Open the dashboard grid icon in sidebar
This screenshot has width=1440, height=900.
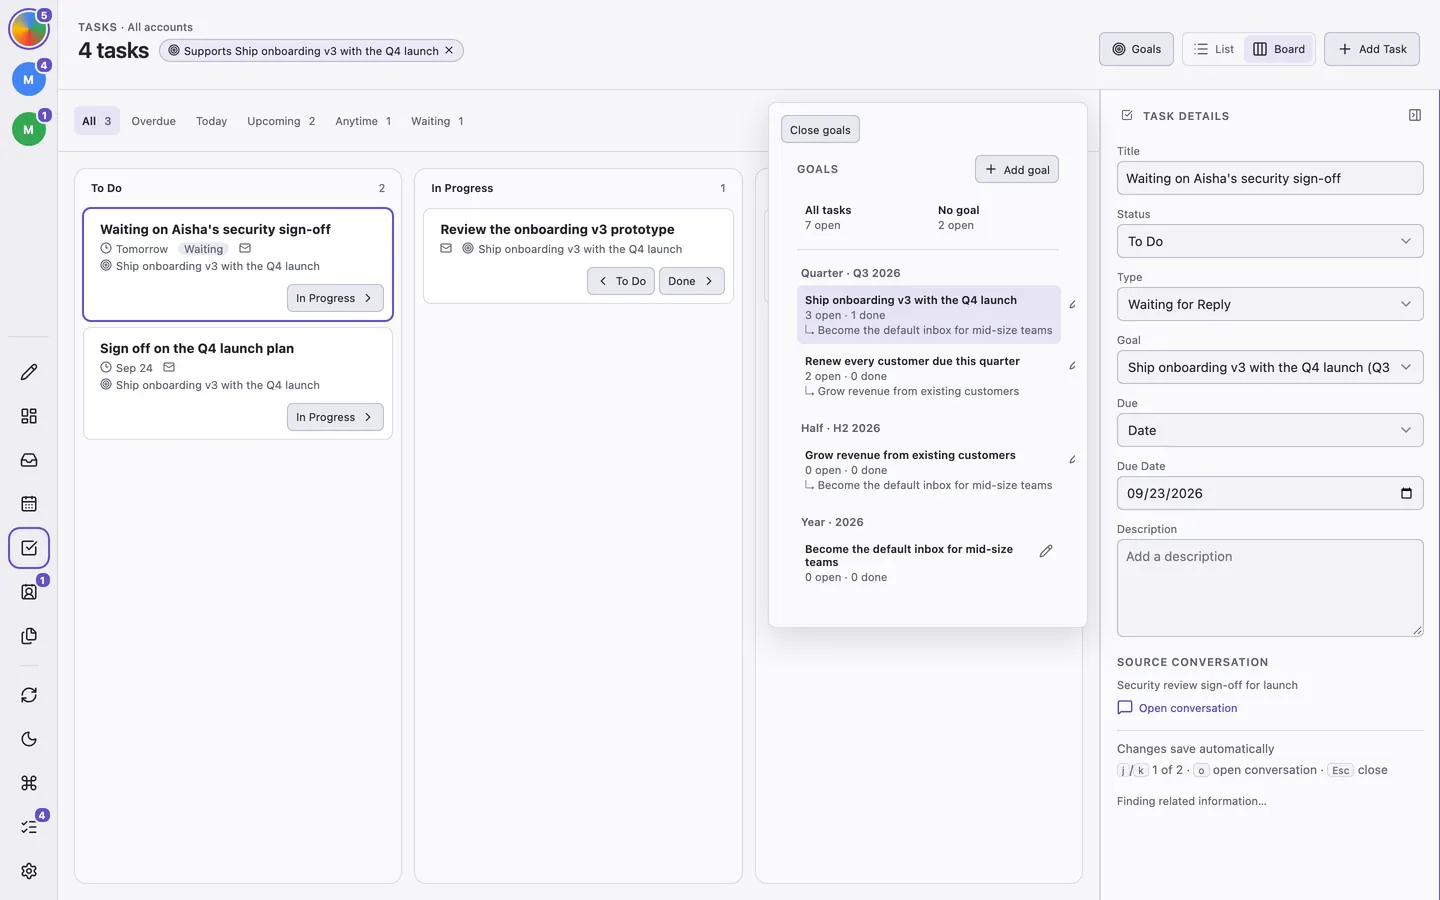coord(29,416)
